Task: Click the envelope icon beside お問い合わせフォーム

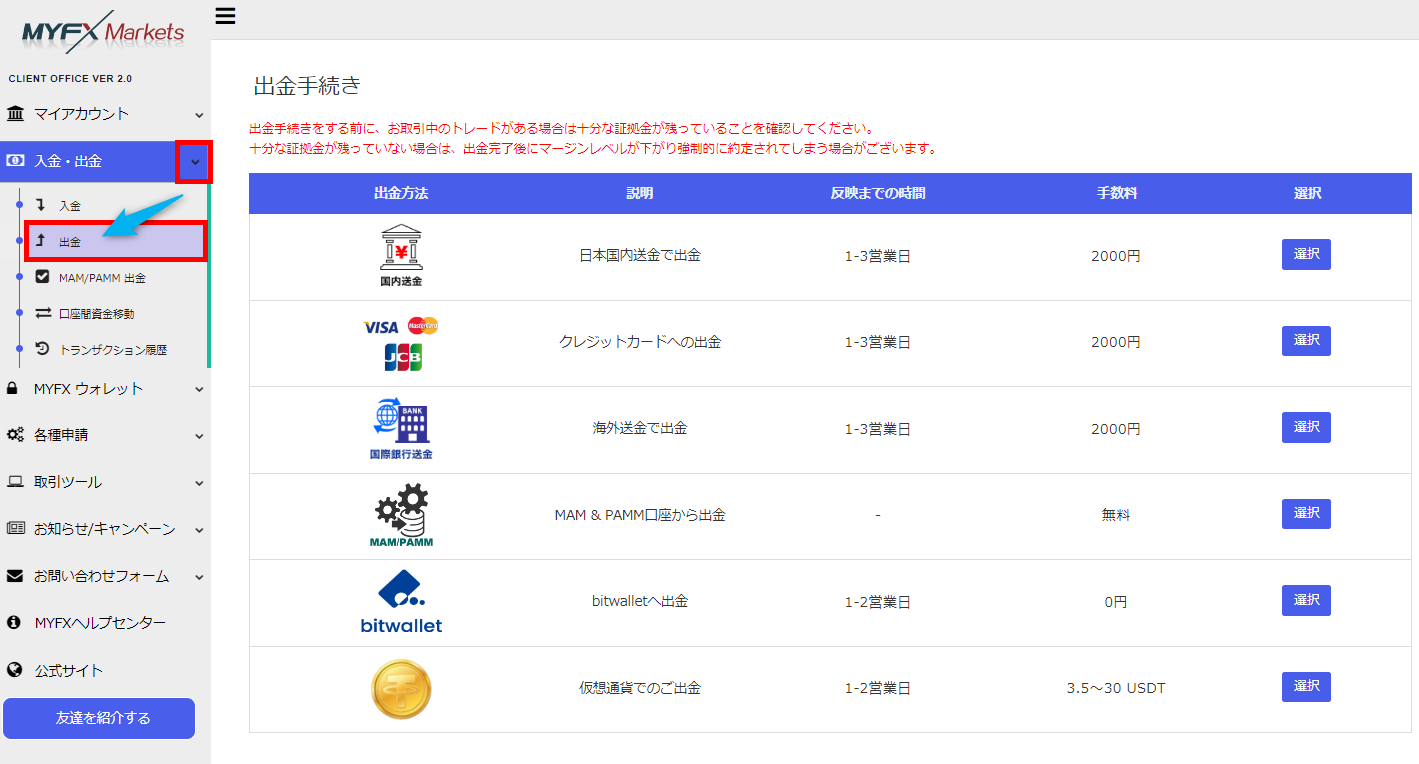Action: coord(15,576)
